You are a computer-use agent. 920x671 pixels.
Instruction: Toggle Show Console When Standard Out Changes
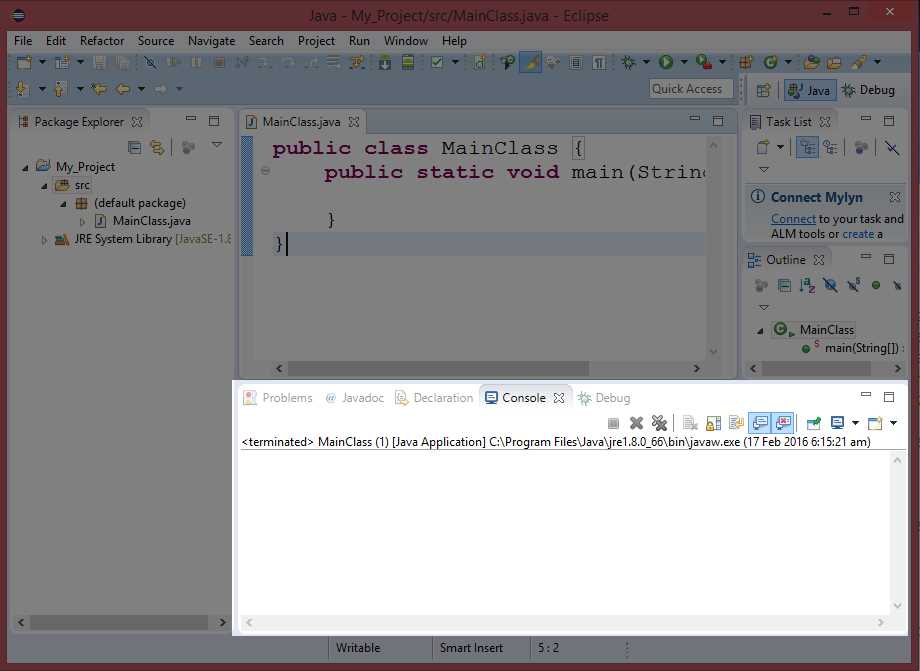pyautogui.click(x=760, y=422)
